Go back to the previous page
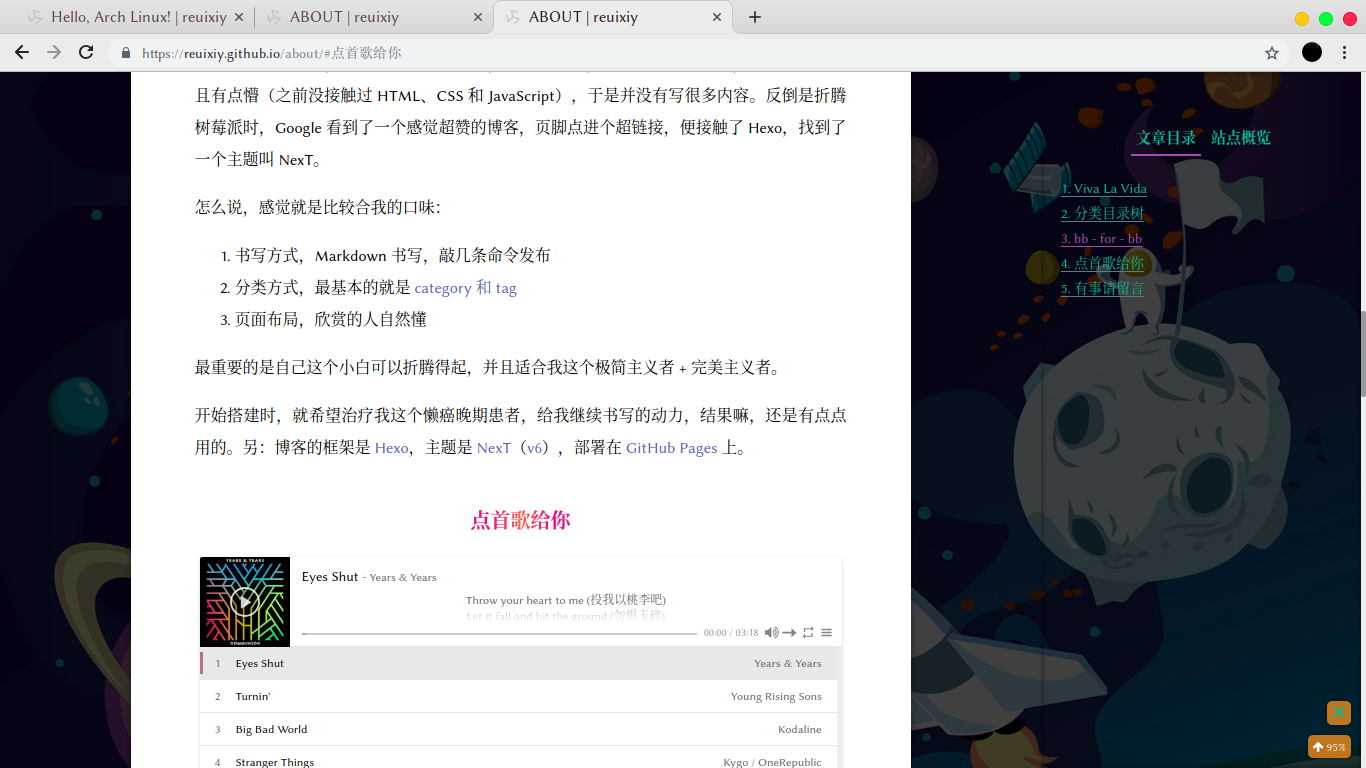 (22, 53)
